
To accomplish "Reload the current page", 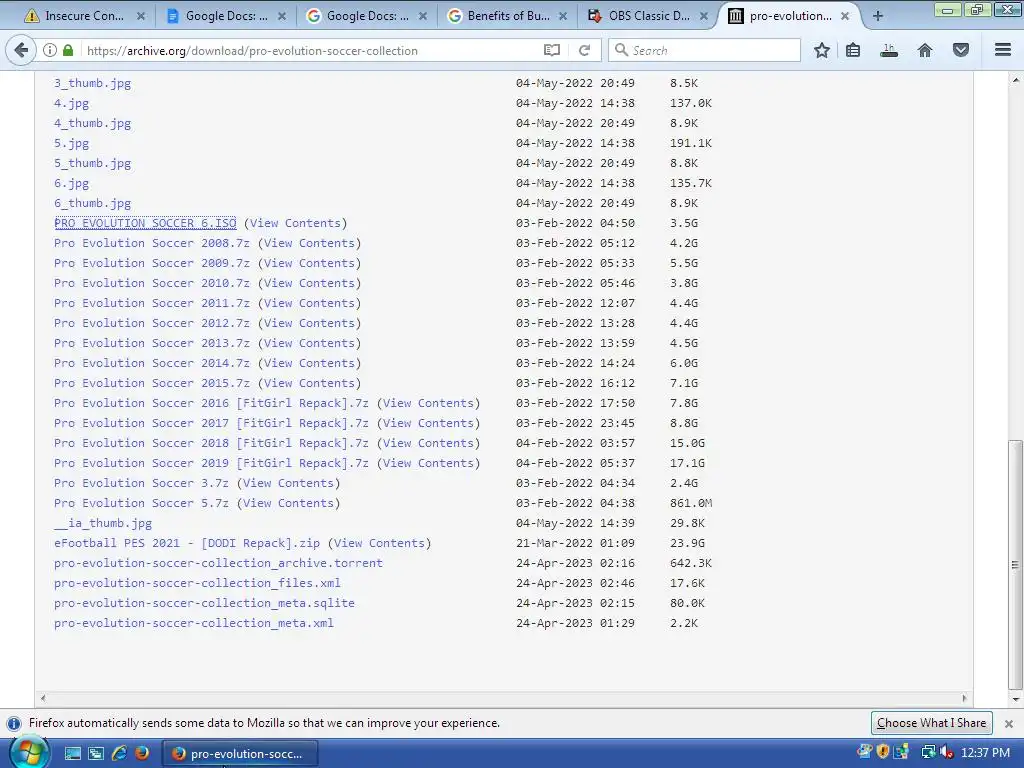I will click(x=584, y=50).
